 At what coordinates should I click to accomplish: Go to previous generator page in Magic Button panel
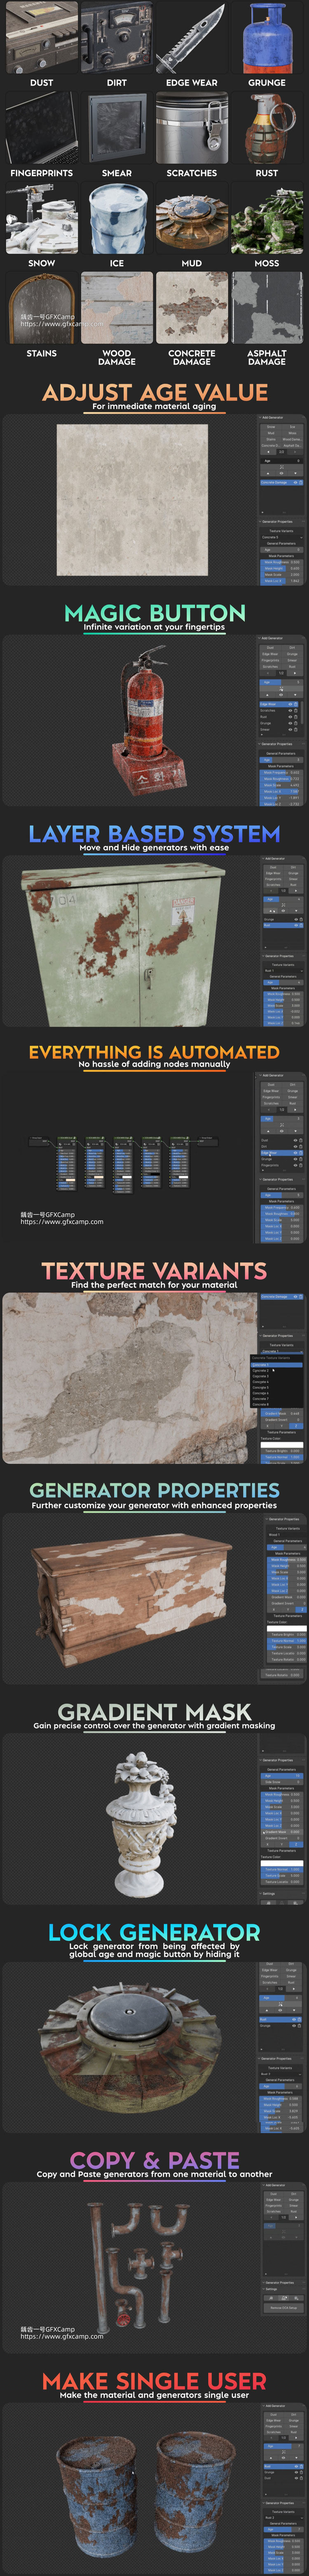click(x=268, y=673)
